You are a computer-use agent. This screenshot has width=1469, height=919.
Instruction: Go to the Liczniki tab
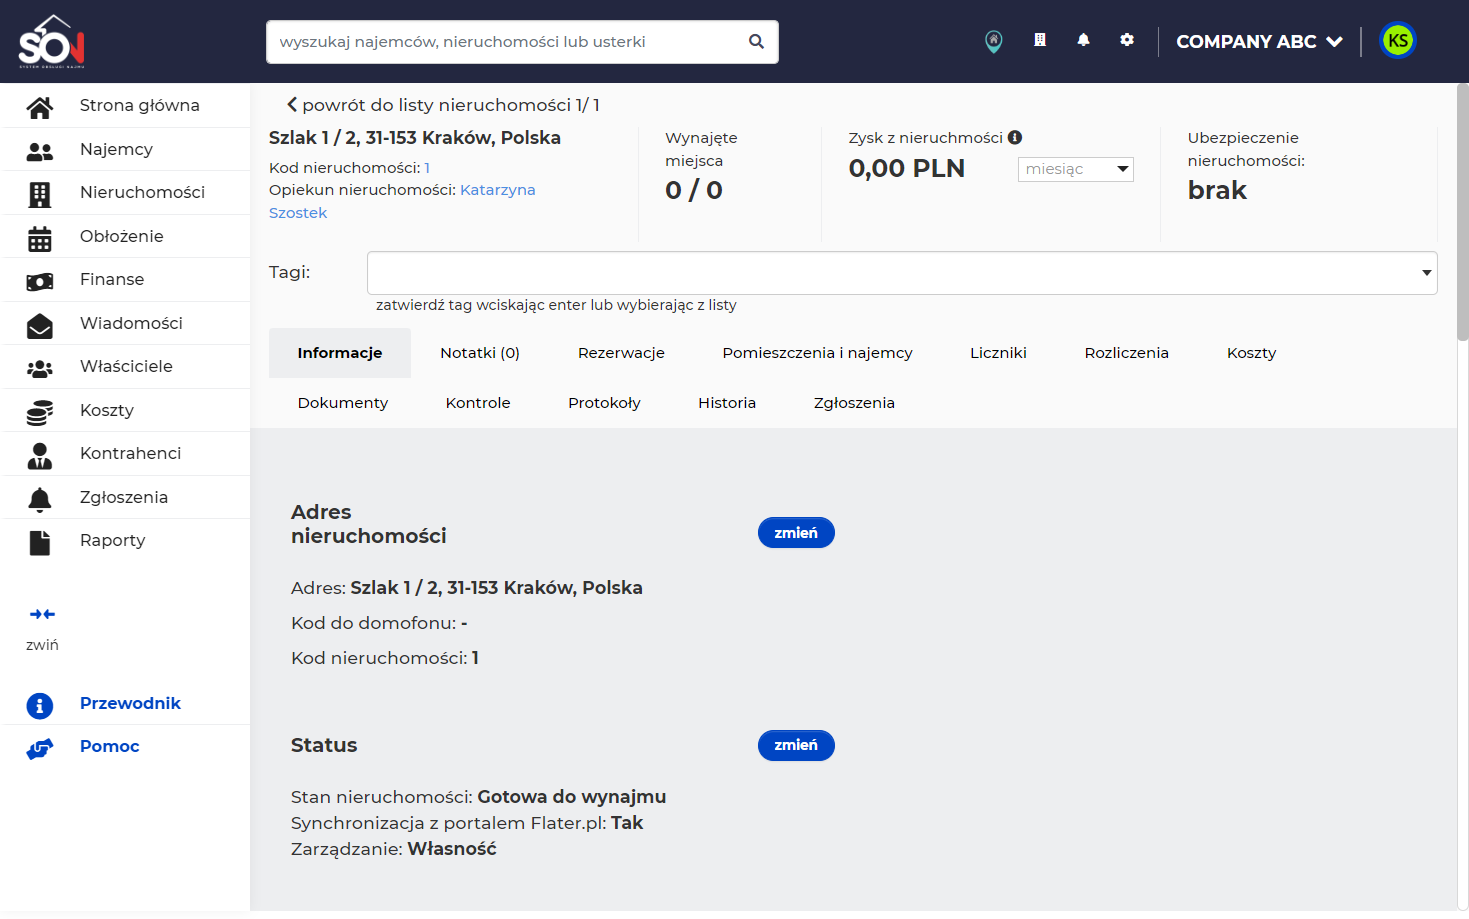(998, 353)
